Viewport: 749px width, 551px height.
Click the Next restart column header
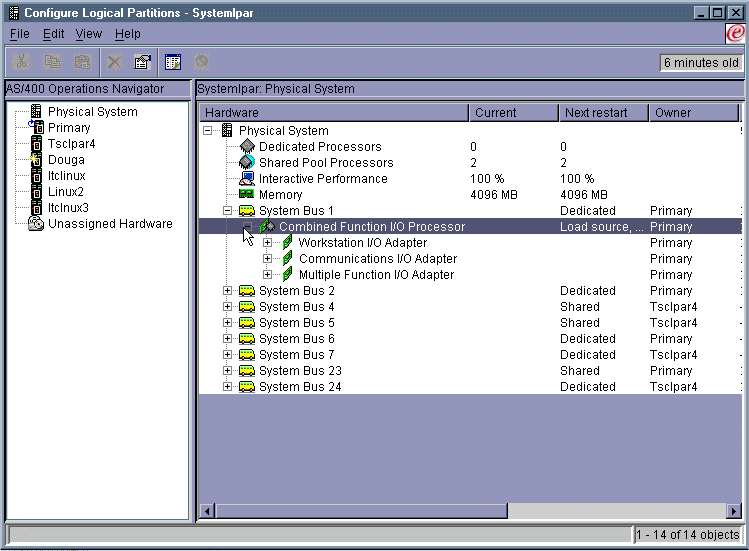click(x=603, y=113)
